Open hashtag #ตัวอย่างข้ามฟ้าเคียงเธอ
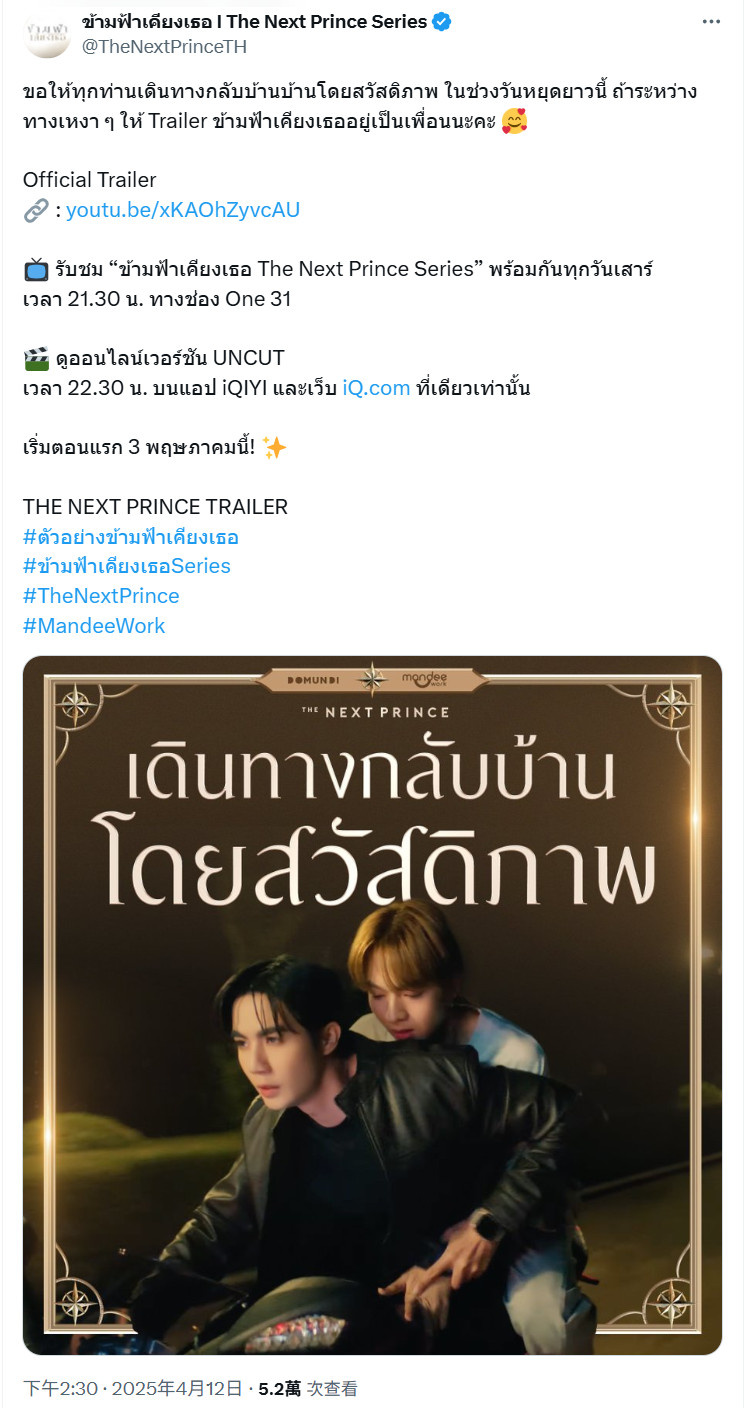This screenshot has width=749, height=1408. (131, 537)
